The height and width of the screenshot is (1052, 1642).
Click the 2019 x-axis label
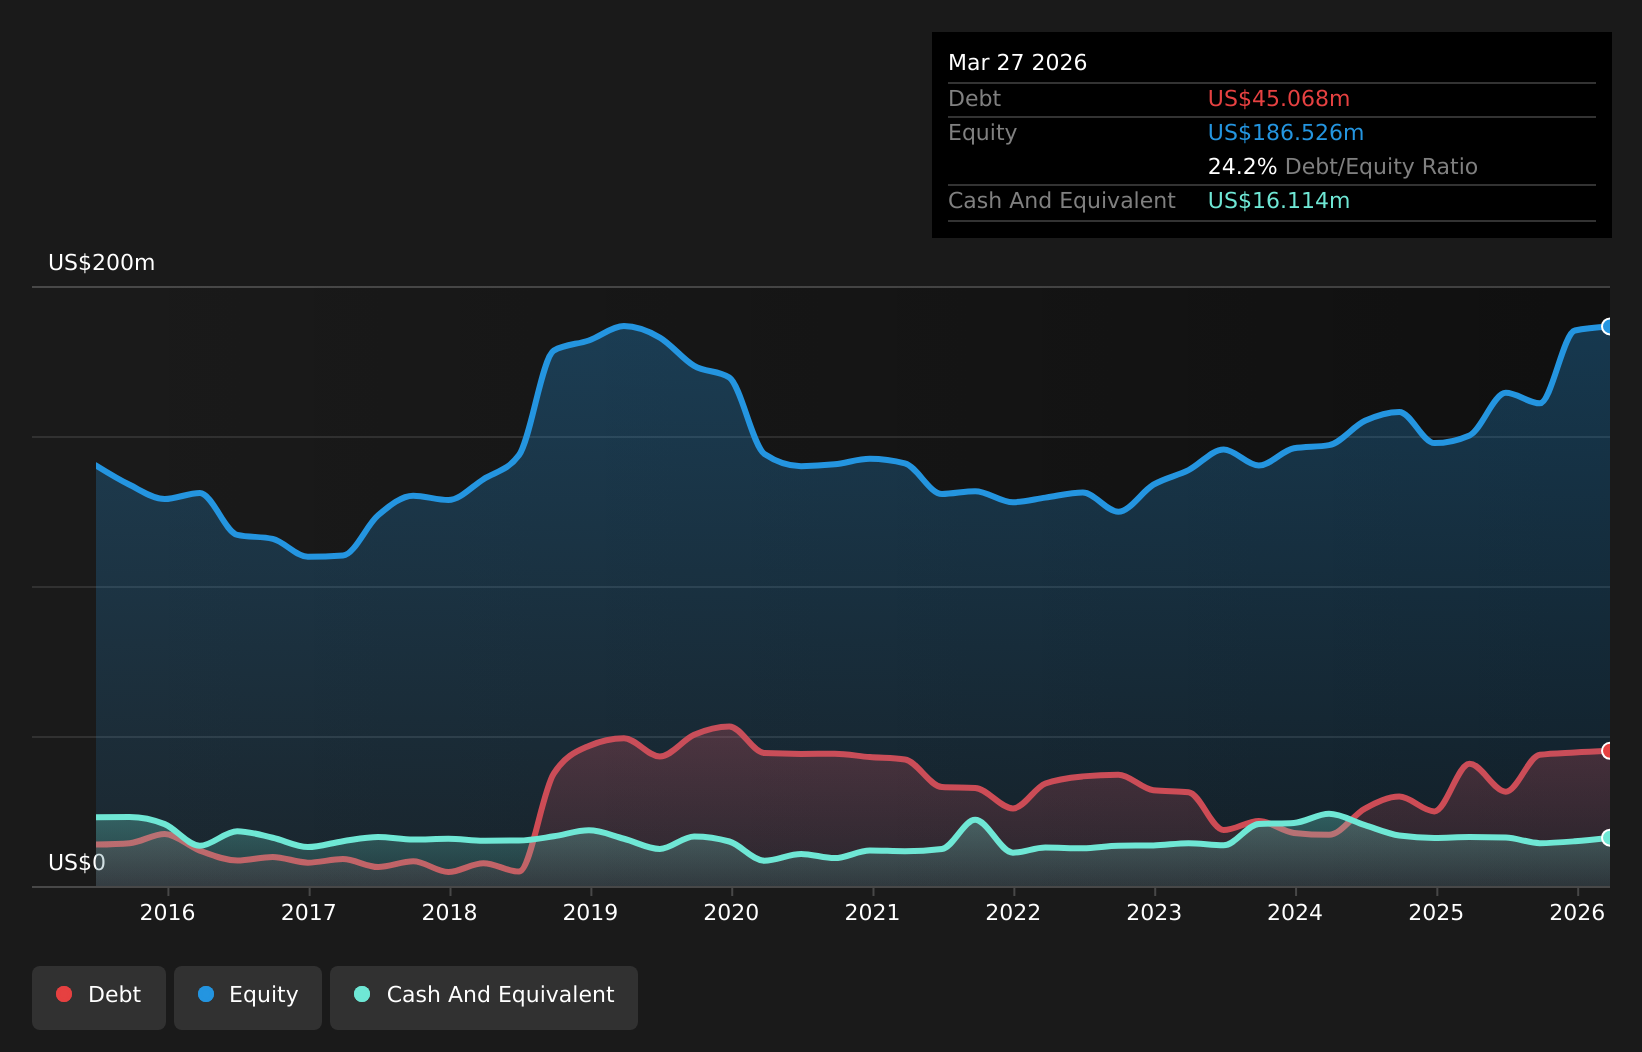point(591,912)
